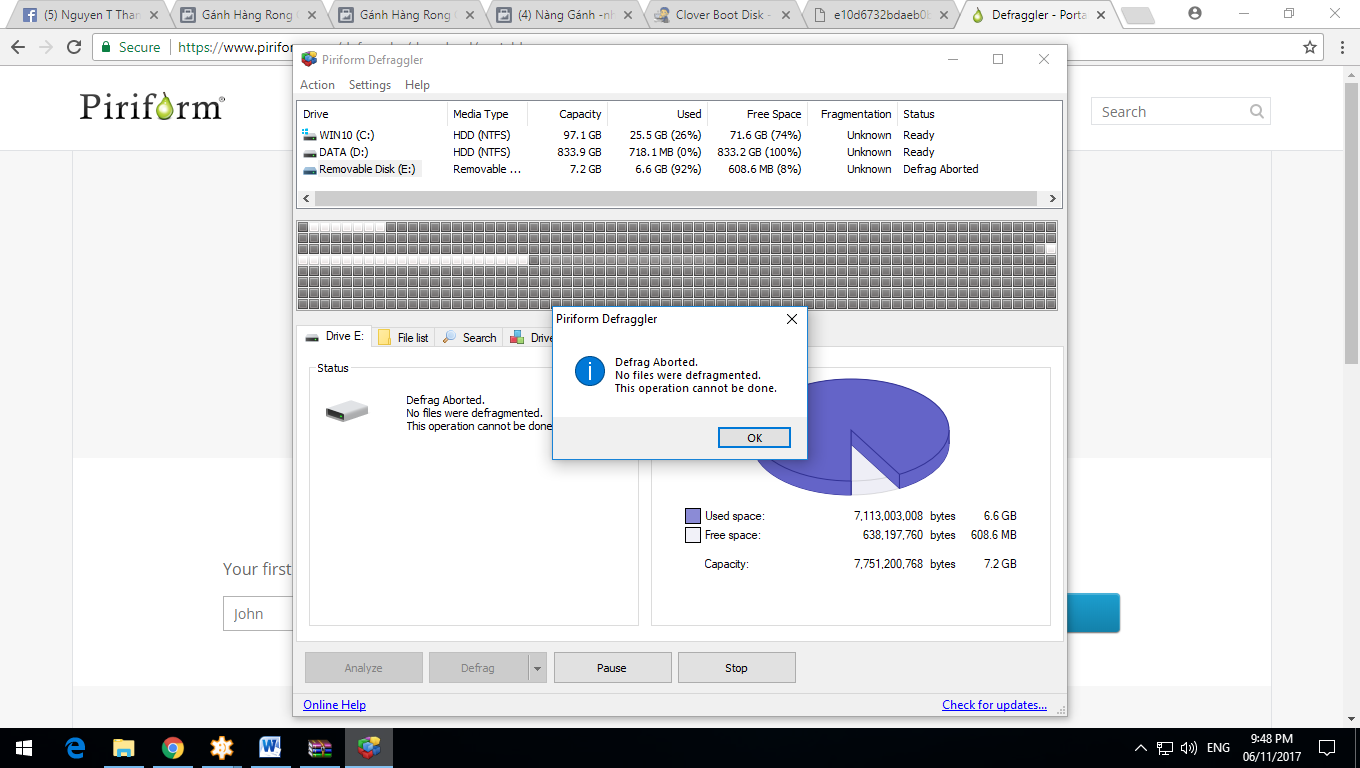The height and width of the screenshot is (768, 1360).
Task: Click the File list folder icon
Action: point(384,338)
